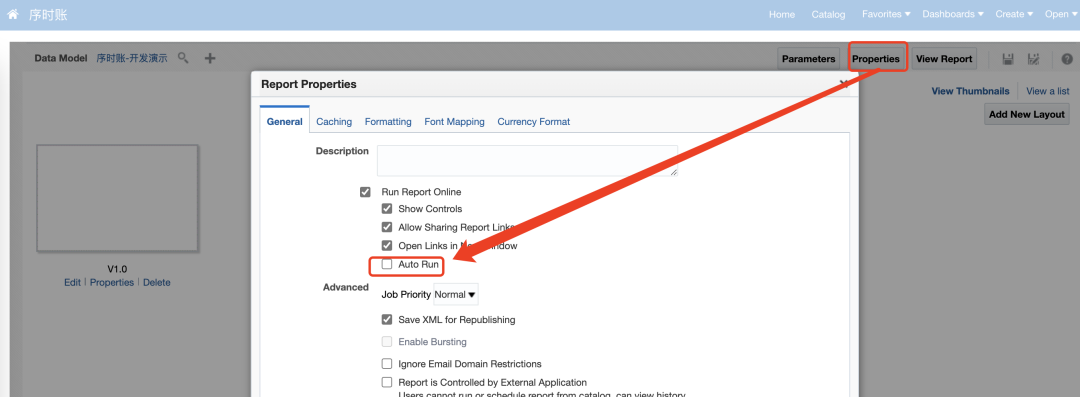Click the V1.0 layout name
The image size is (1080, 397).
click(117, 269)
